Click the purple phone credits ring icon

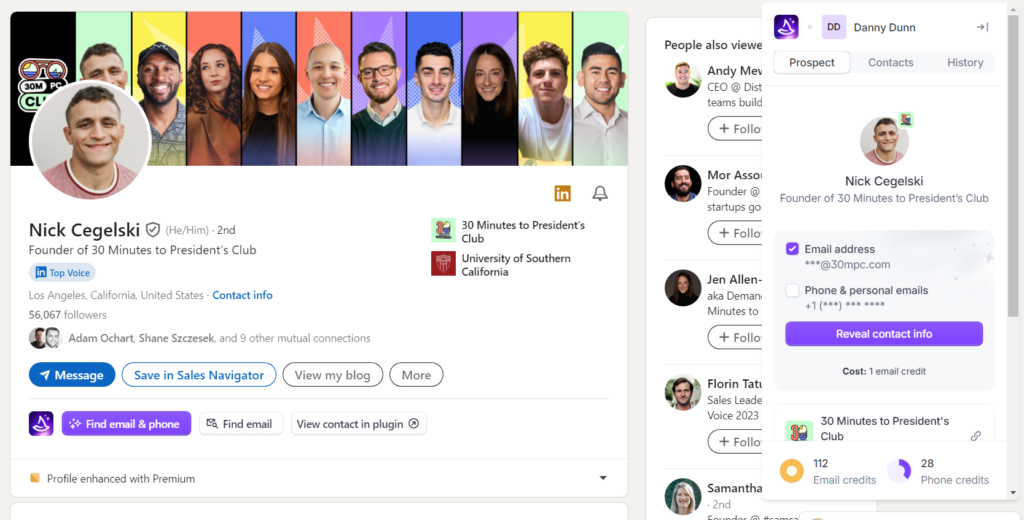[x=899, y=471]
